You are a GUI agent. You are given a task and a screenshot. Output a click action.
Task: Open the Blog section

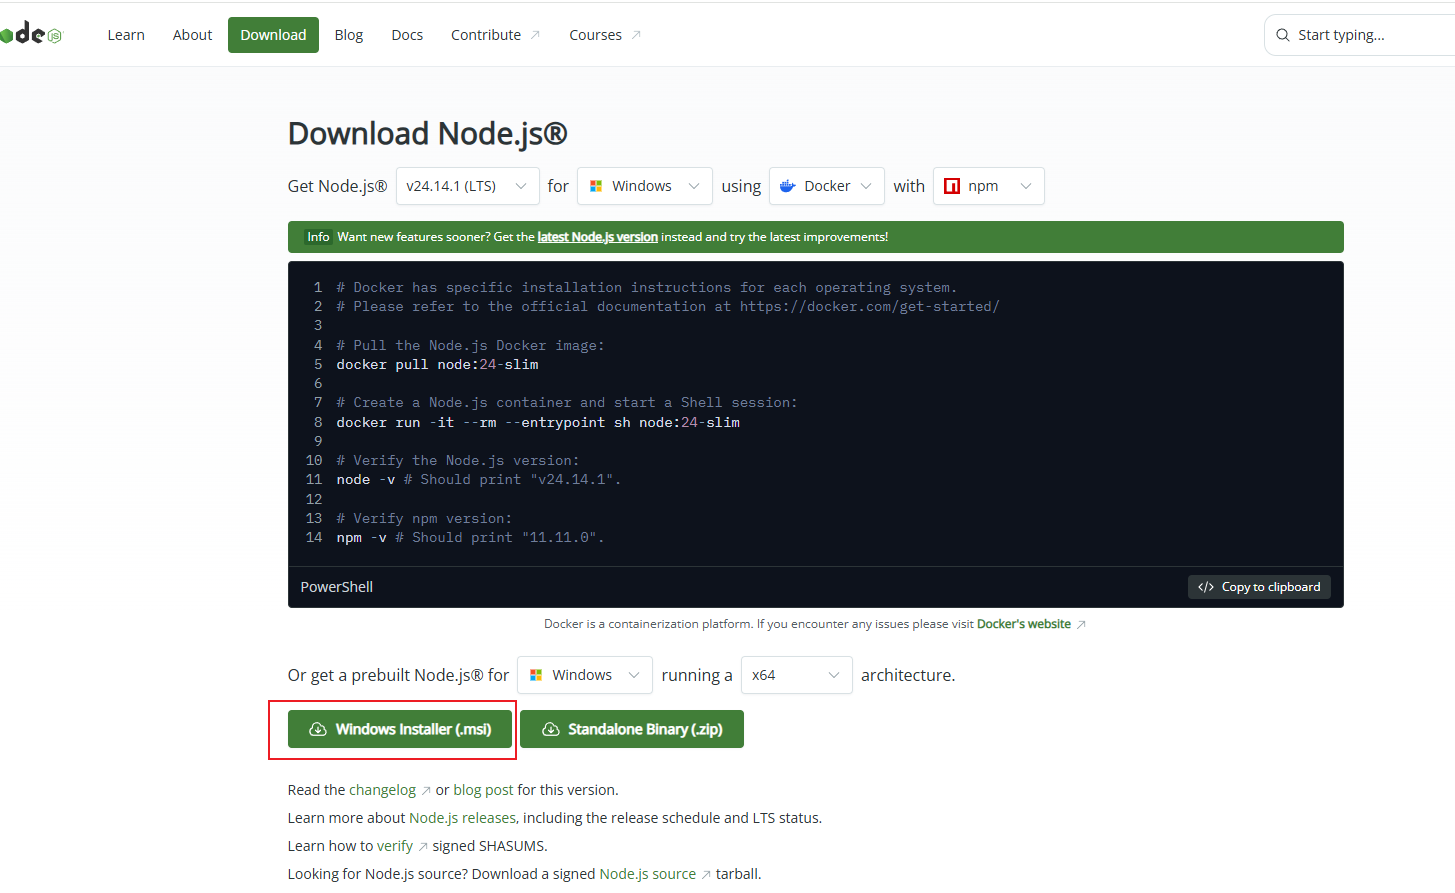click(349, 35)
